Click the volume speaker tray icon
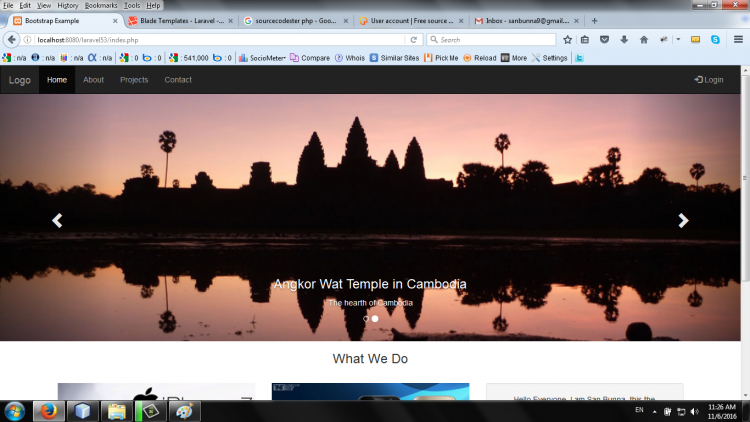 tap(695, 411)
